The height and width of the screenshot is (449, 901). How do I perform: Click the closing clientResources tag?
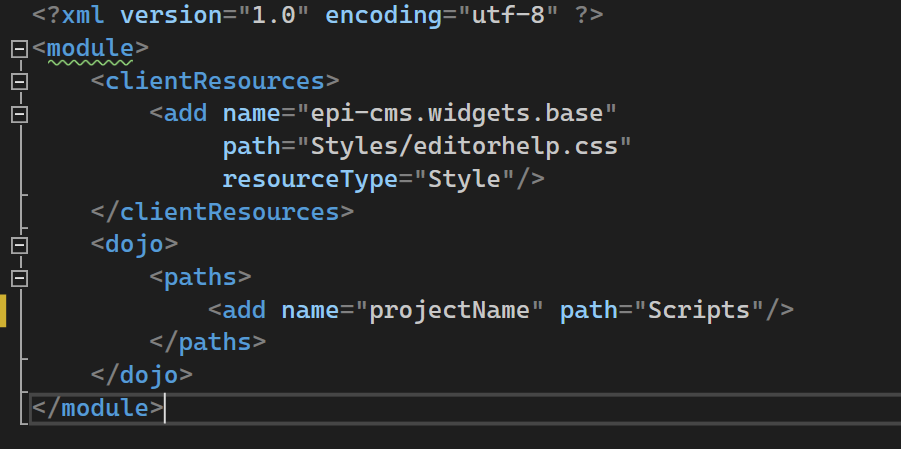pyautogui.click(x=221, y=212)
